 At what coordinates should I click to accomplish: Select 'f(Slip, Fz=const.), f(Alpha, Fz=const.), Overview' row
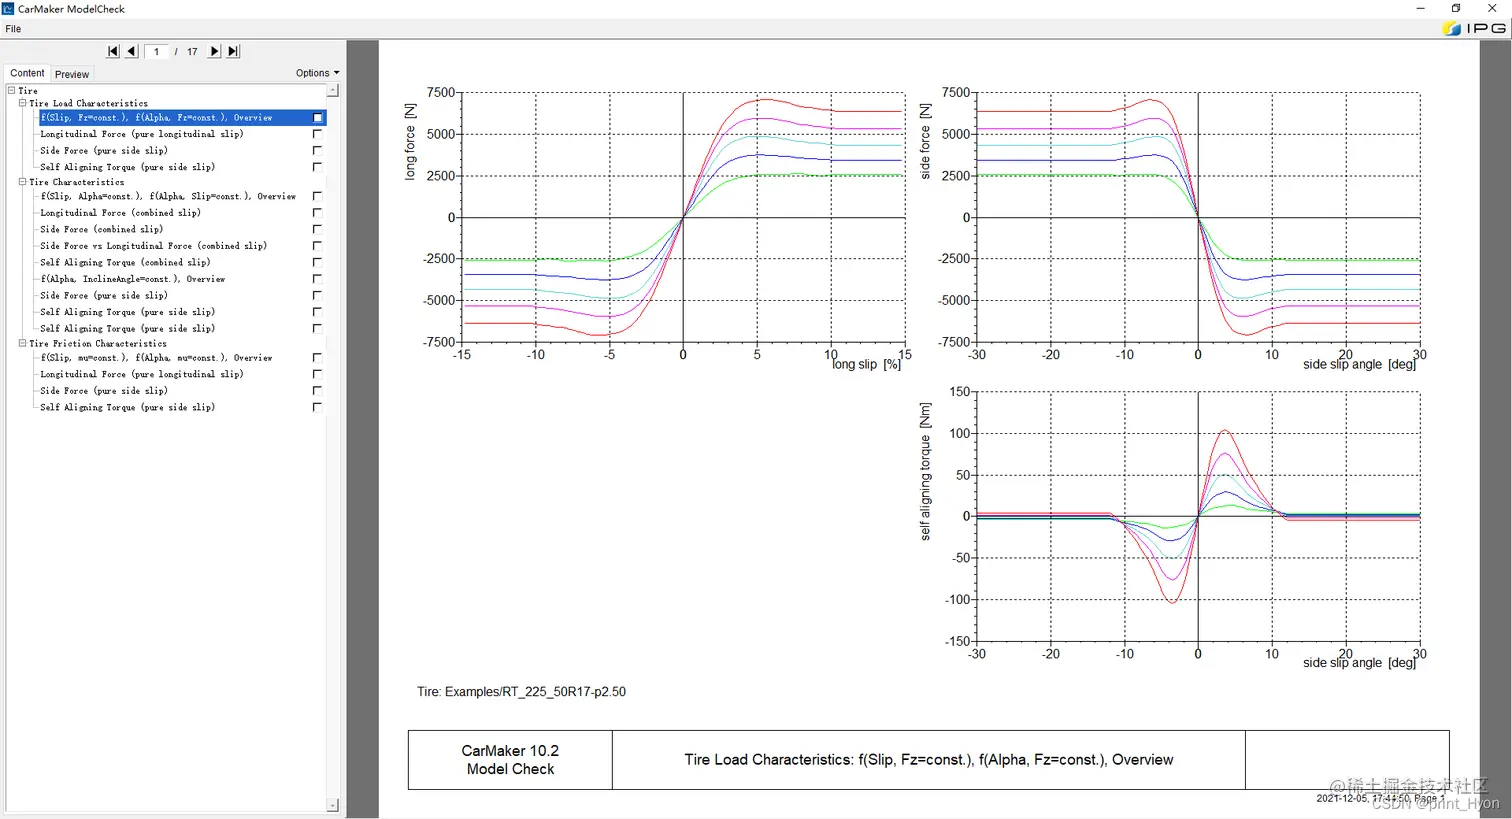182,117
